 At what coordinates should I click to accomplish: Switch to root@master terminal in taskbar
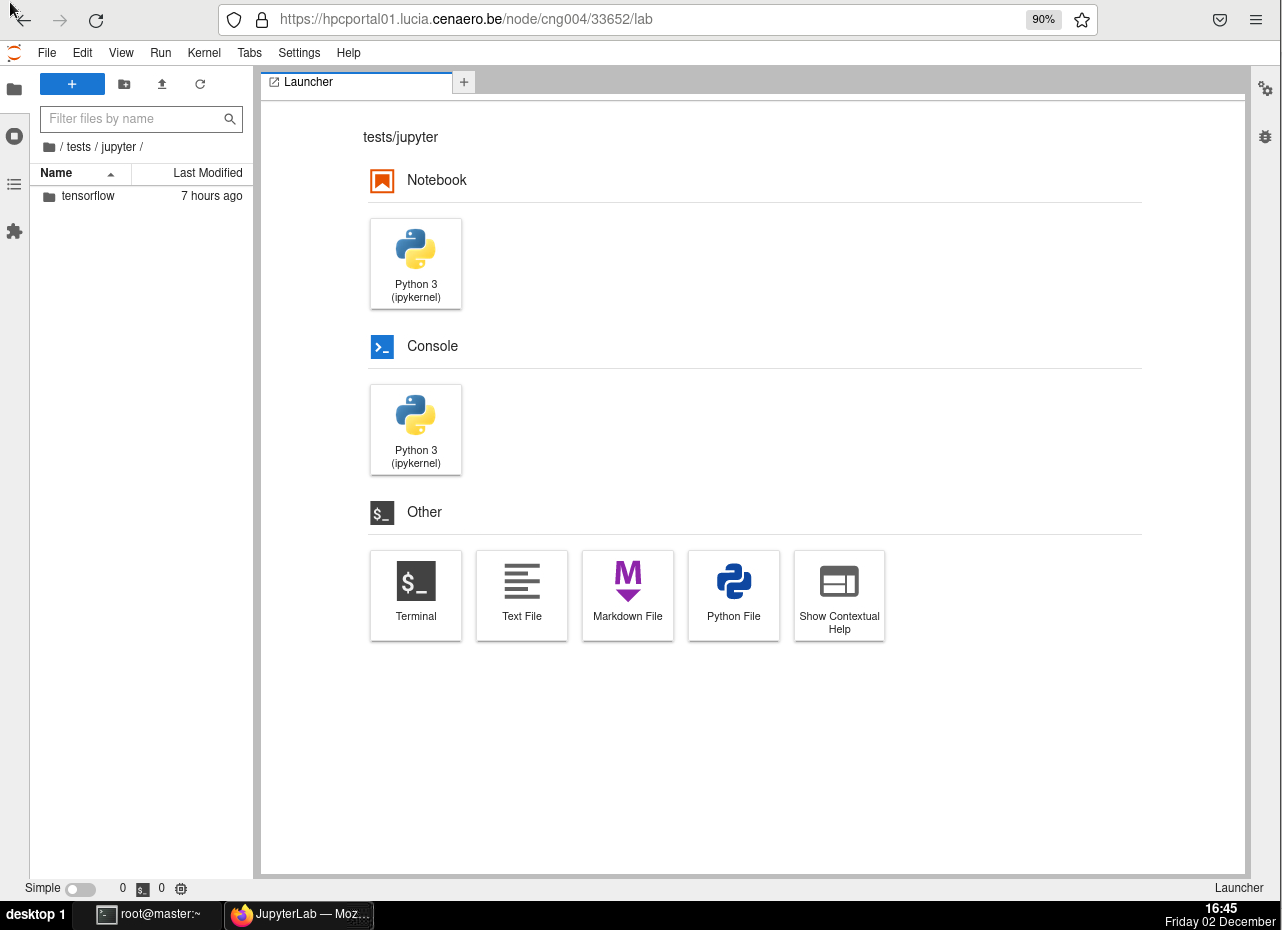point(148,914)
